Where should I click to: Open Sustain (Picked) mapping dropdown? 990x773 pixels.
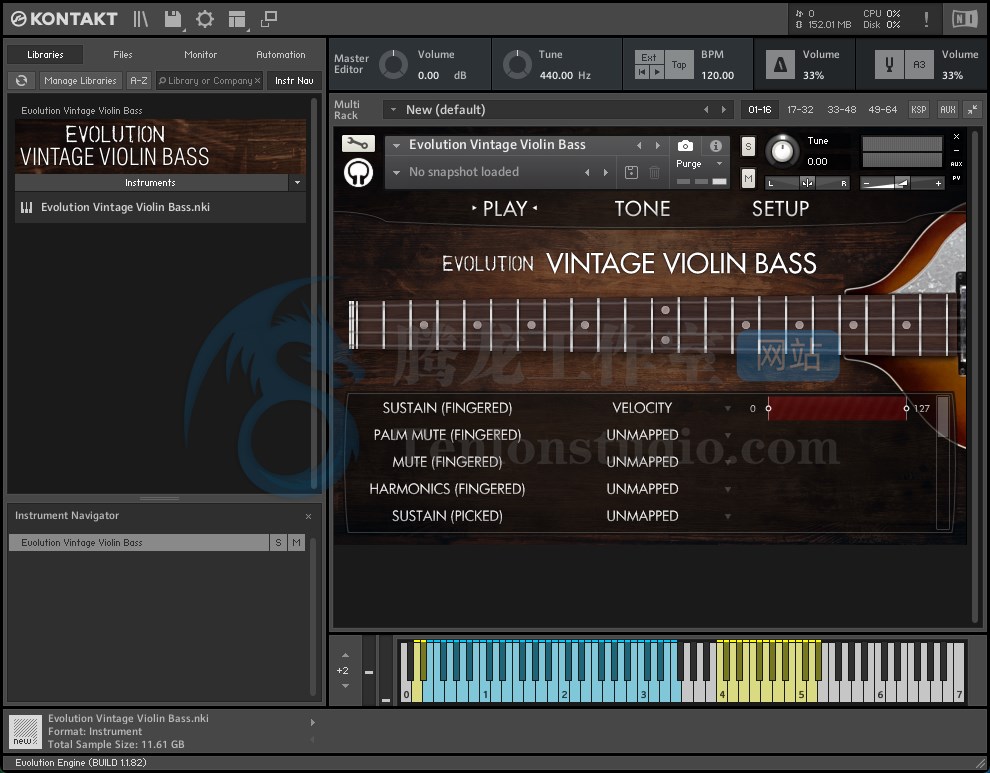pos(728,517)
